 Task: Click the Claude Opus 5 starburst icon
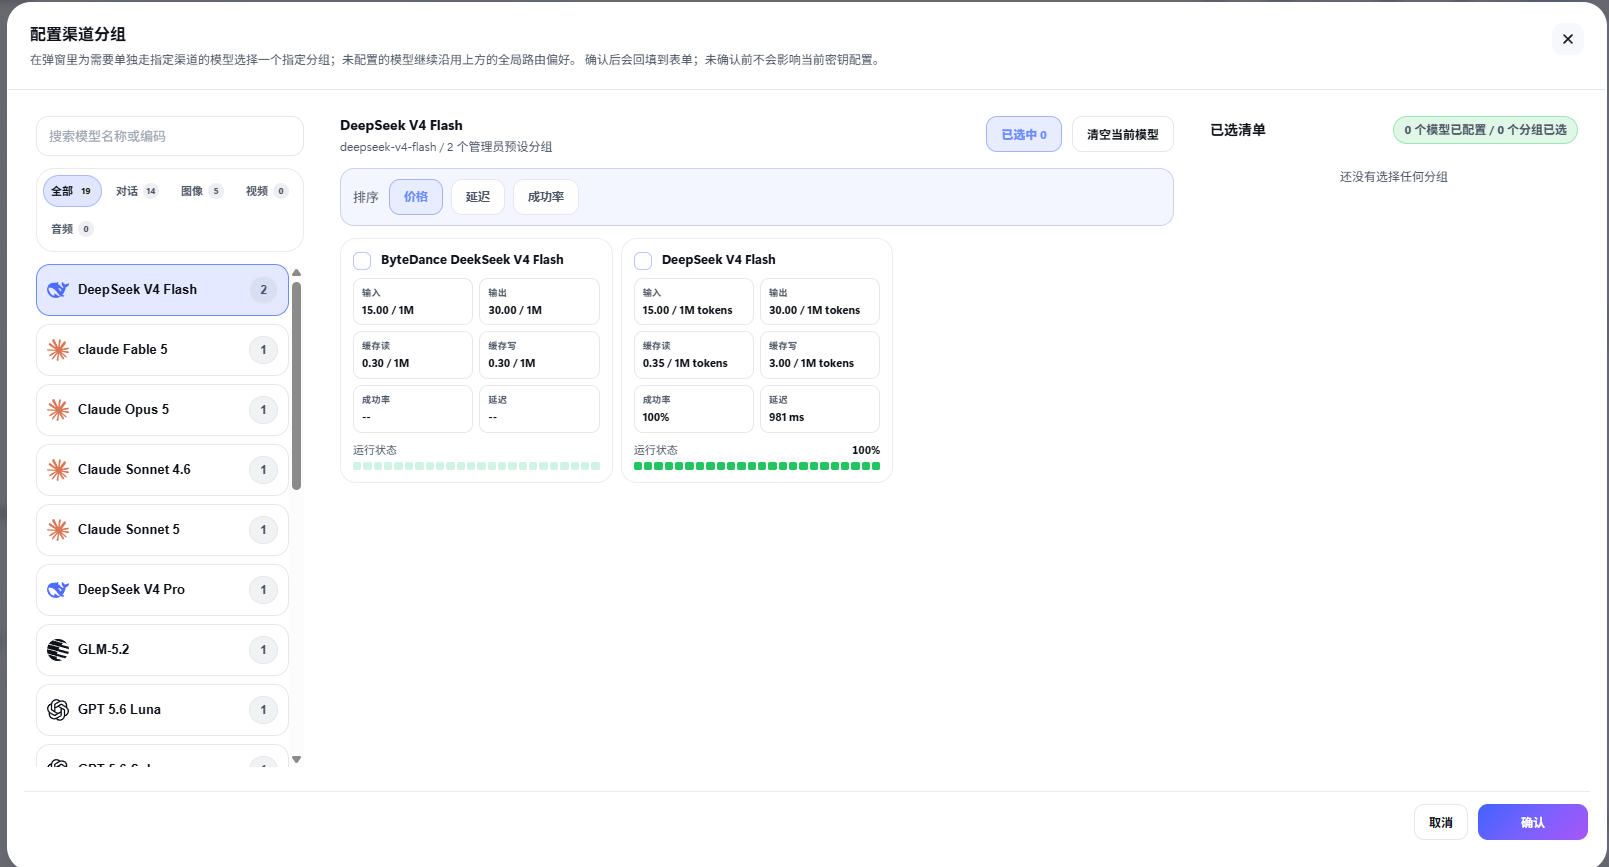[x=58, y=410]
